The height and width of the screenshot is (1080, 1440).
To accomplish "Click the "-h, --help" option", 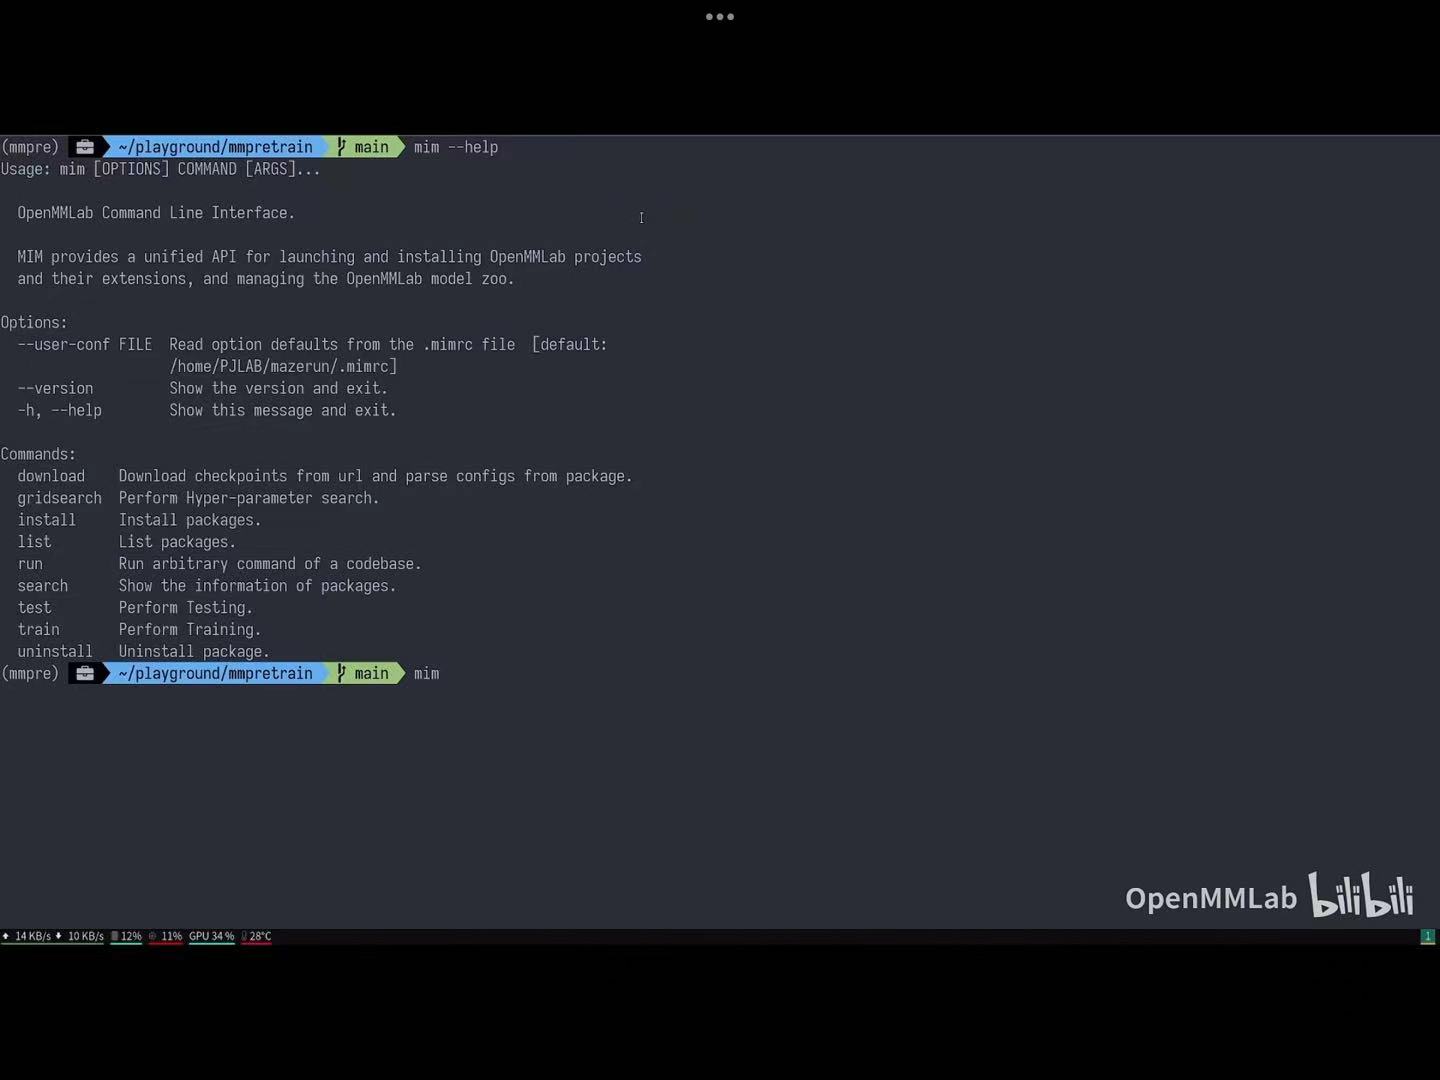I will click(x=59, y=411).
